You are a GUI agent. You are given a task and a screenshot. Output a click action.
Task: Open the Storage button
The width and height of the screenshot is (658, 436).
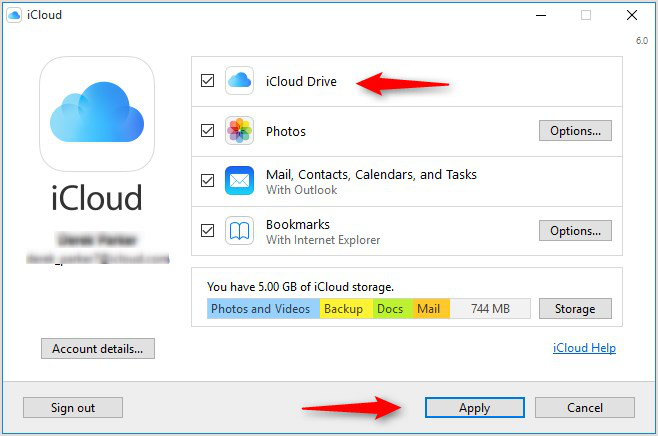[x=575, y=309]
